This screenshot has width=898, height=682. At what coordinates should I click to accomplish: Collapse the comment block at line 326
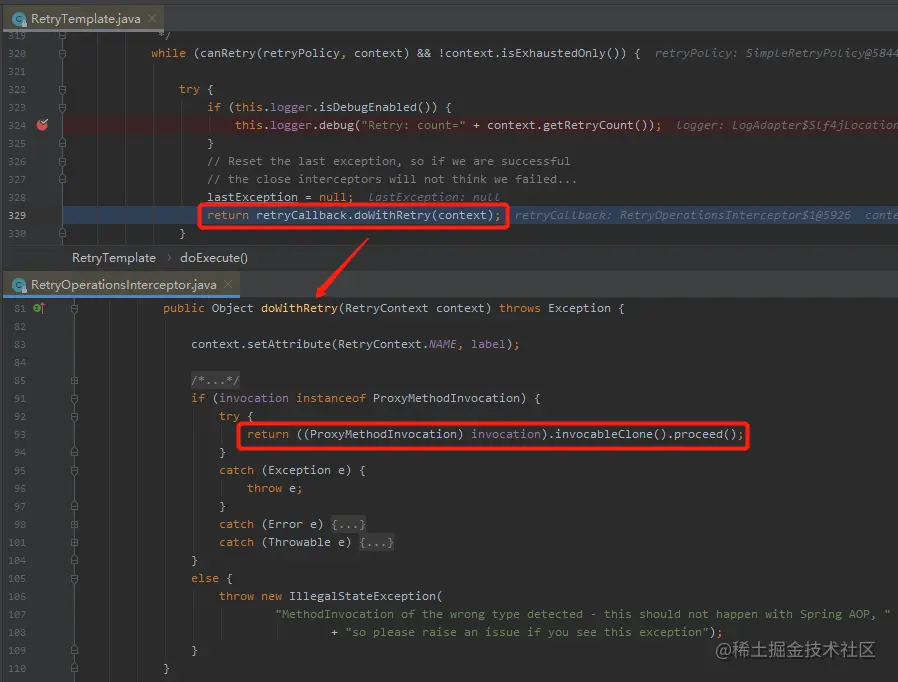click(x=62, y=161)
